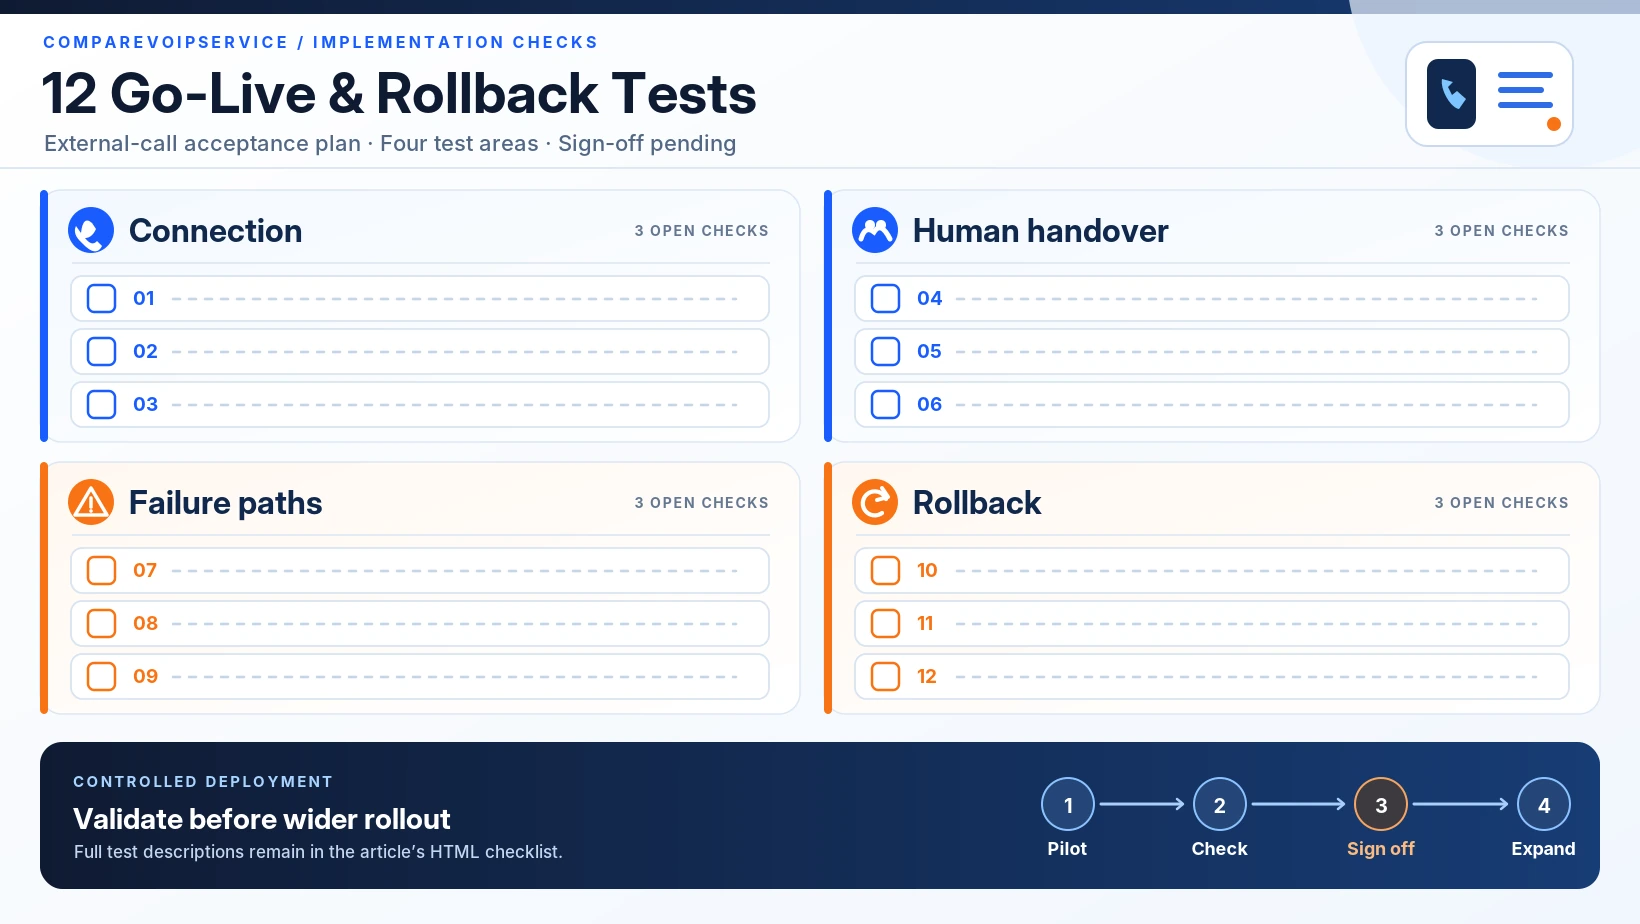This screenshot has width=1640, height=924.
Task: Click the Rollback circular arrow icon
Action: click(x=875, y=503)
